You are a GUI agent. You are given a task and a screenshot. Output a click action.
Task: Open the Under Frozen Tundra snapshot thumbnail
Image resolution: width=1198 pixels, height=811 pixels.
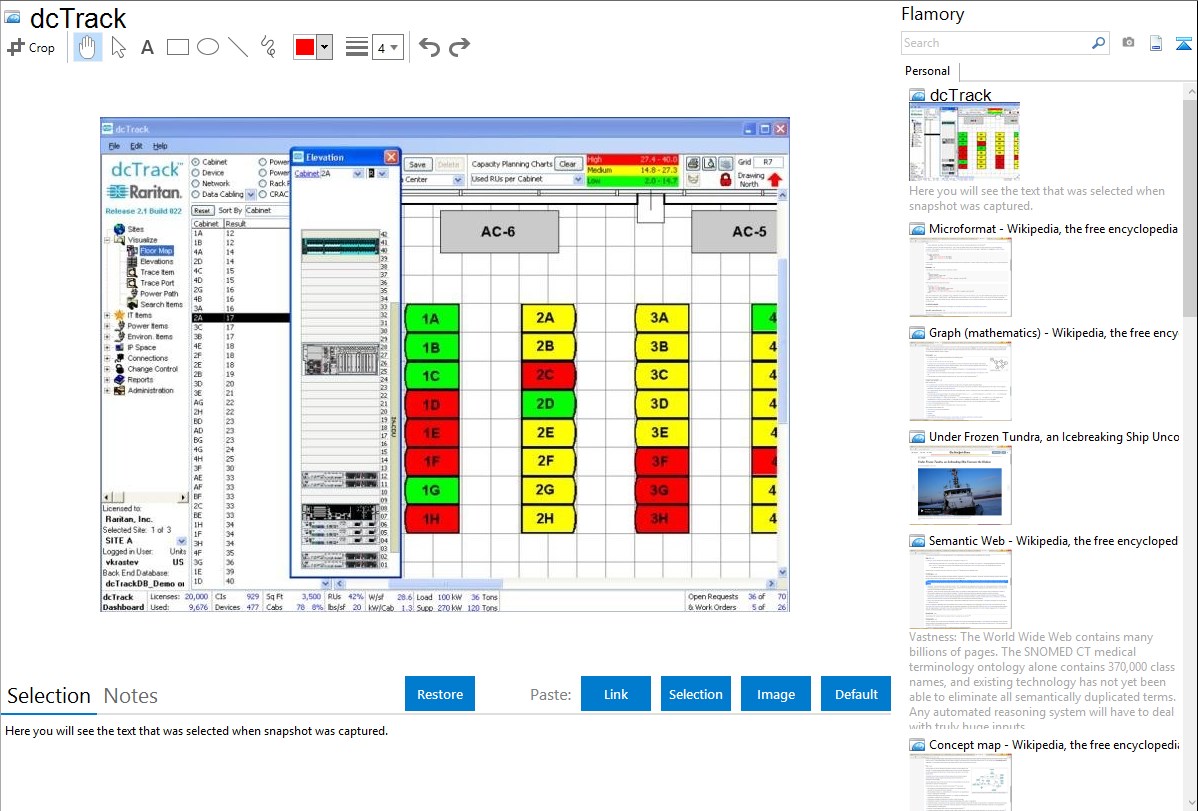[x=960, y=485]
